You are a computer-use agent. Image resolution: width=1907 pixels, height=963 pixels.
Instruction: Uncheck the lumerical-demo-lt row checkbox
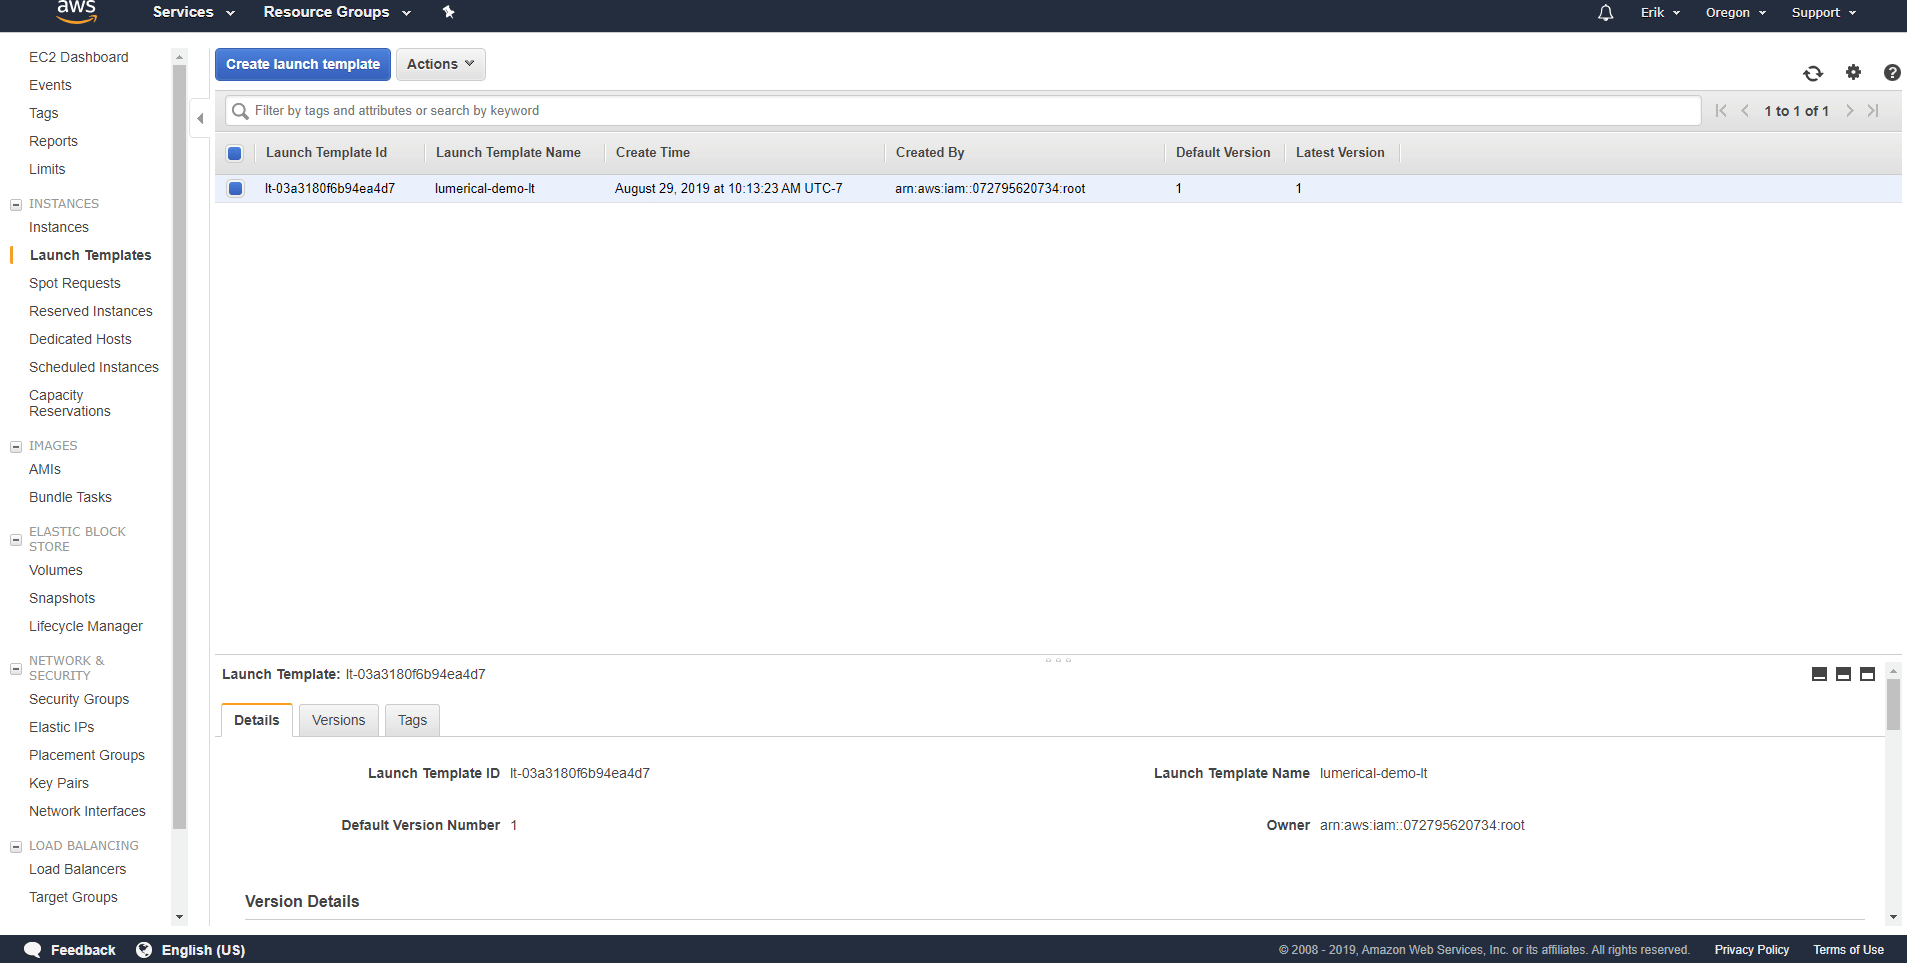[x=235, y=188]
